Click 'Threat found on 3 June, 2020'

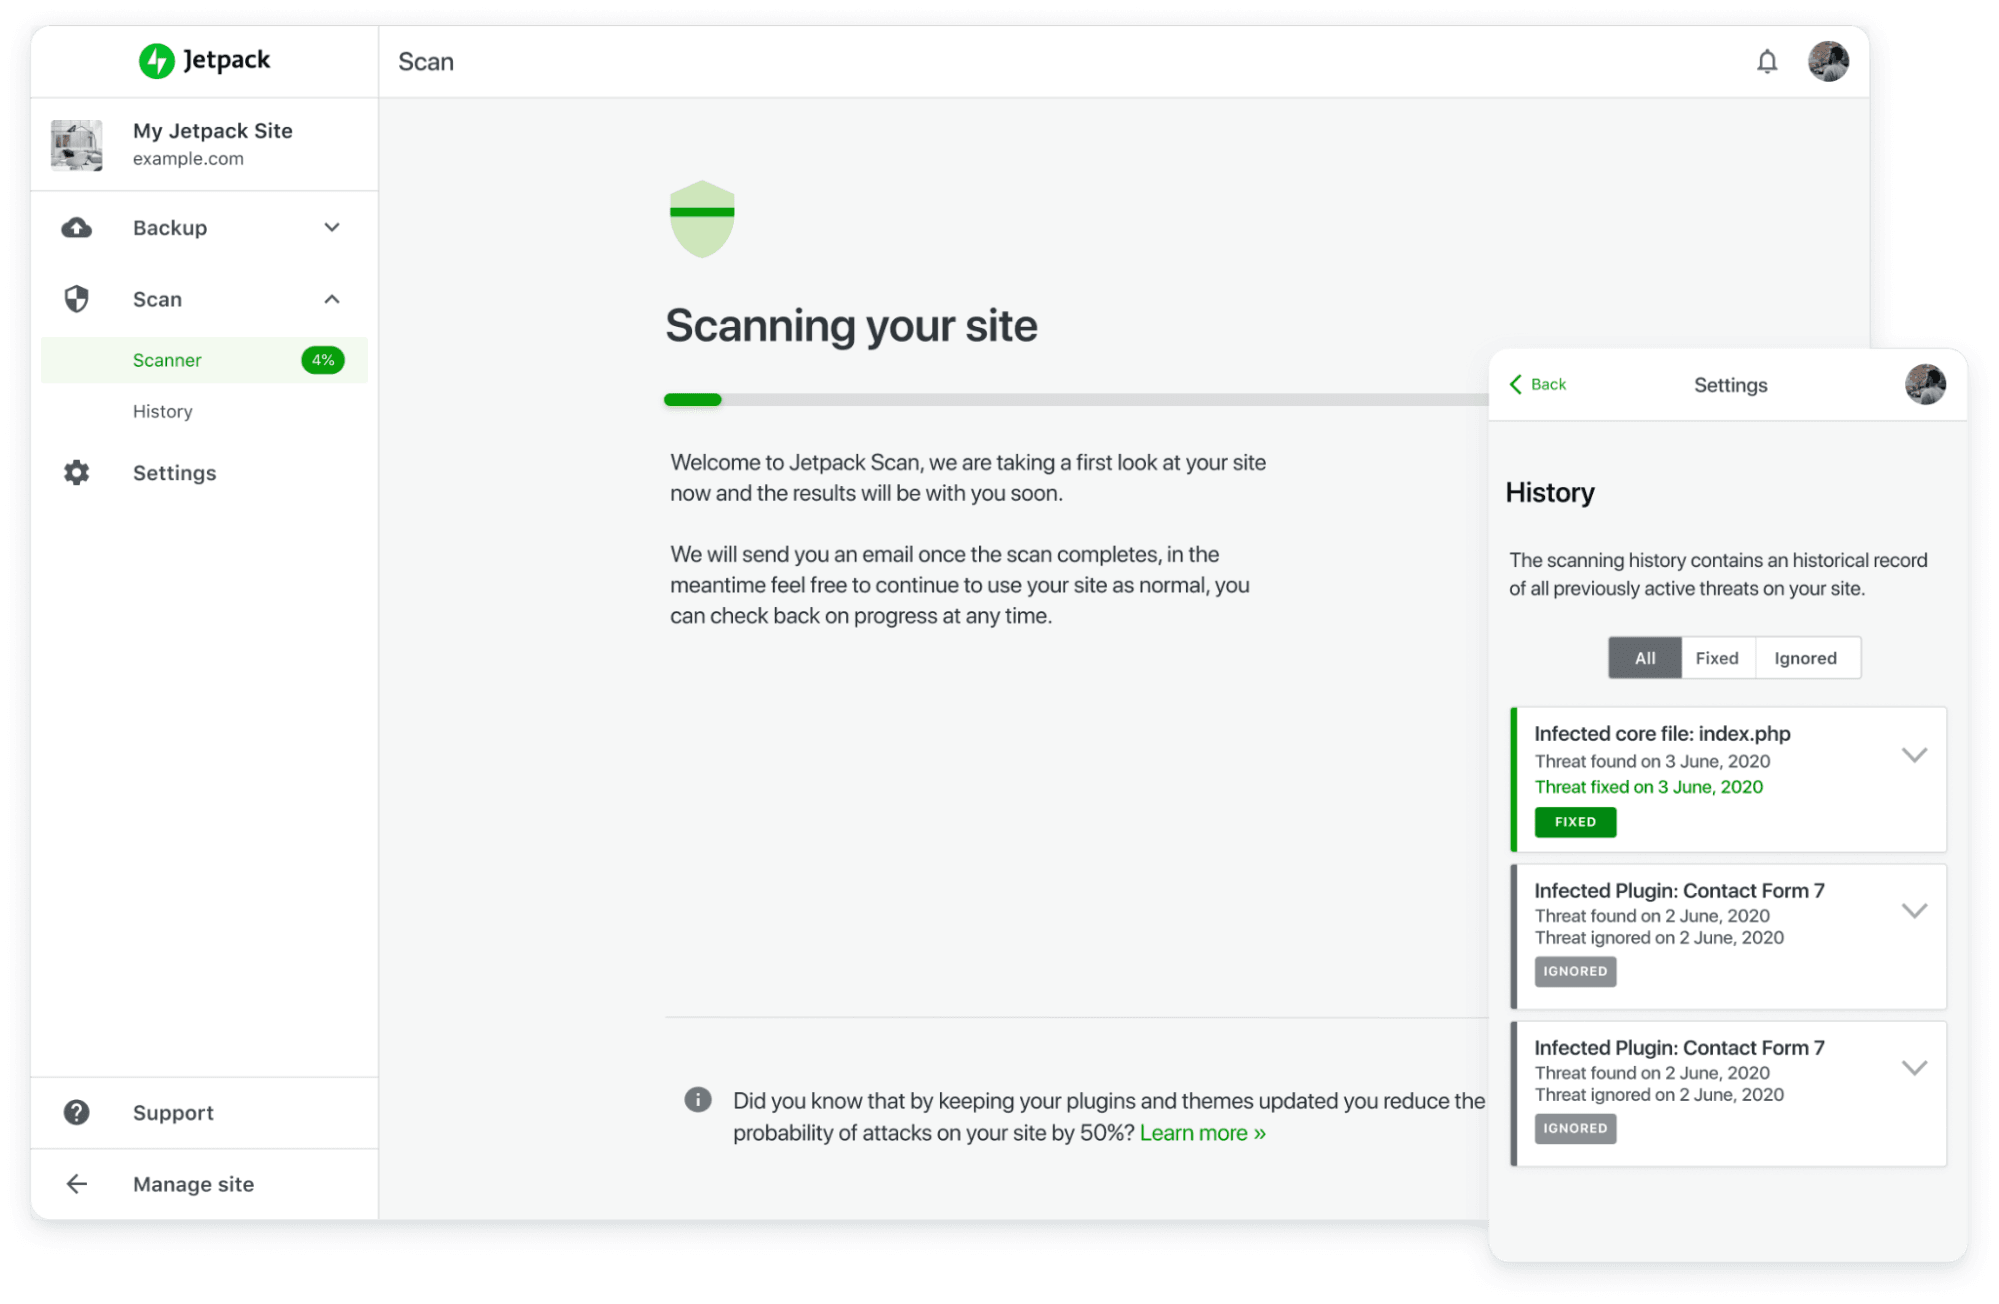(x=1652, y=761)
